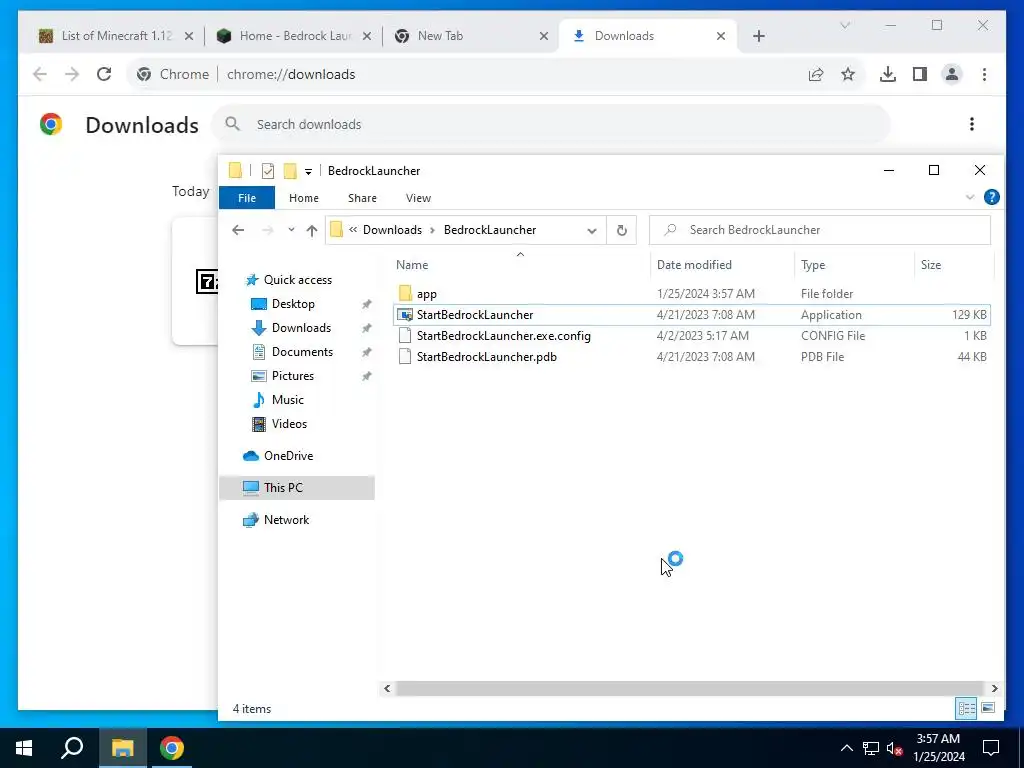Close the New Tab tab
The image size is (1024, 768).
(x=543, y=36)
